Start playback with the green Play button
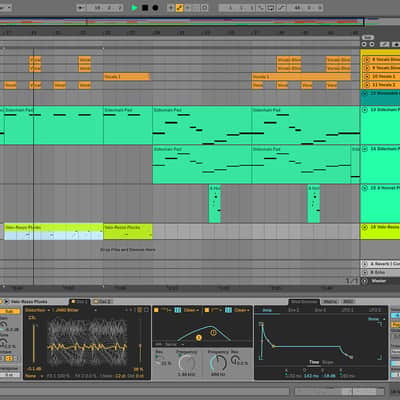This screenshot has width=400, height=400. pos(134,8)
